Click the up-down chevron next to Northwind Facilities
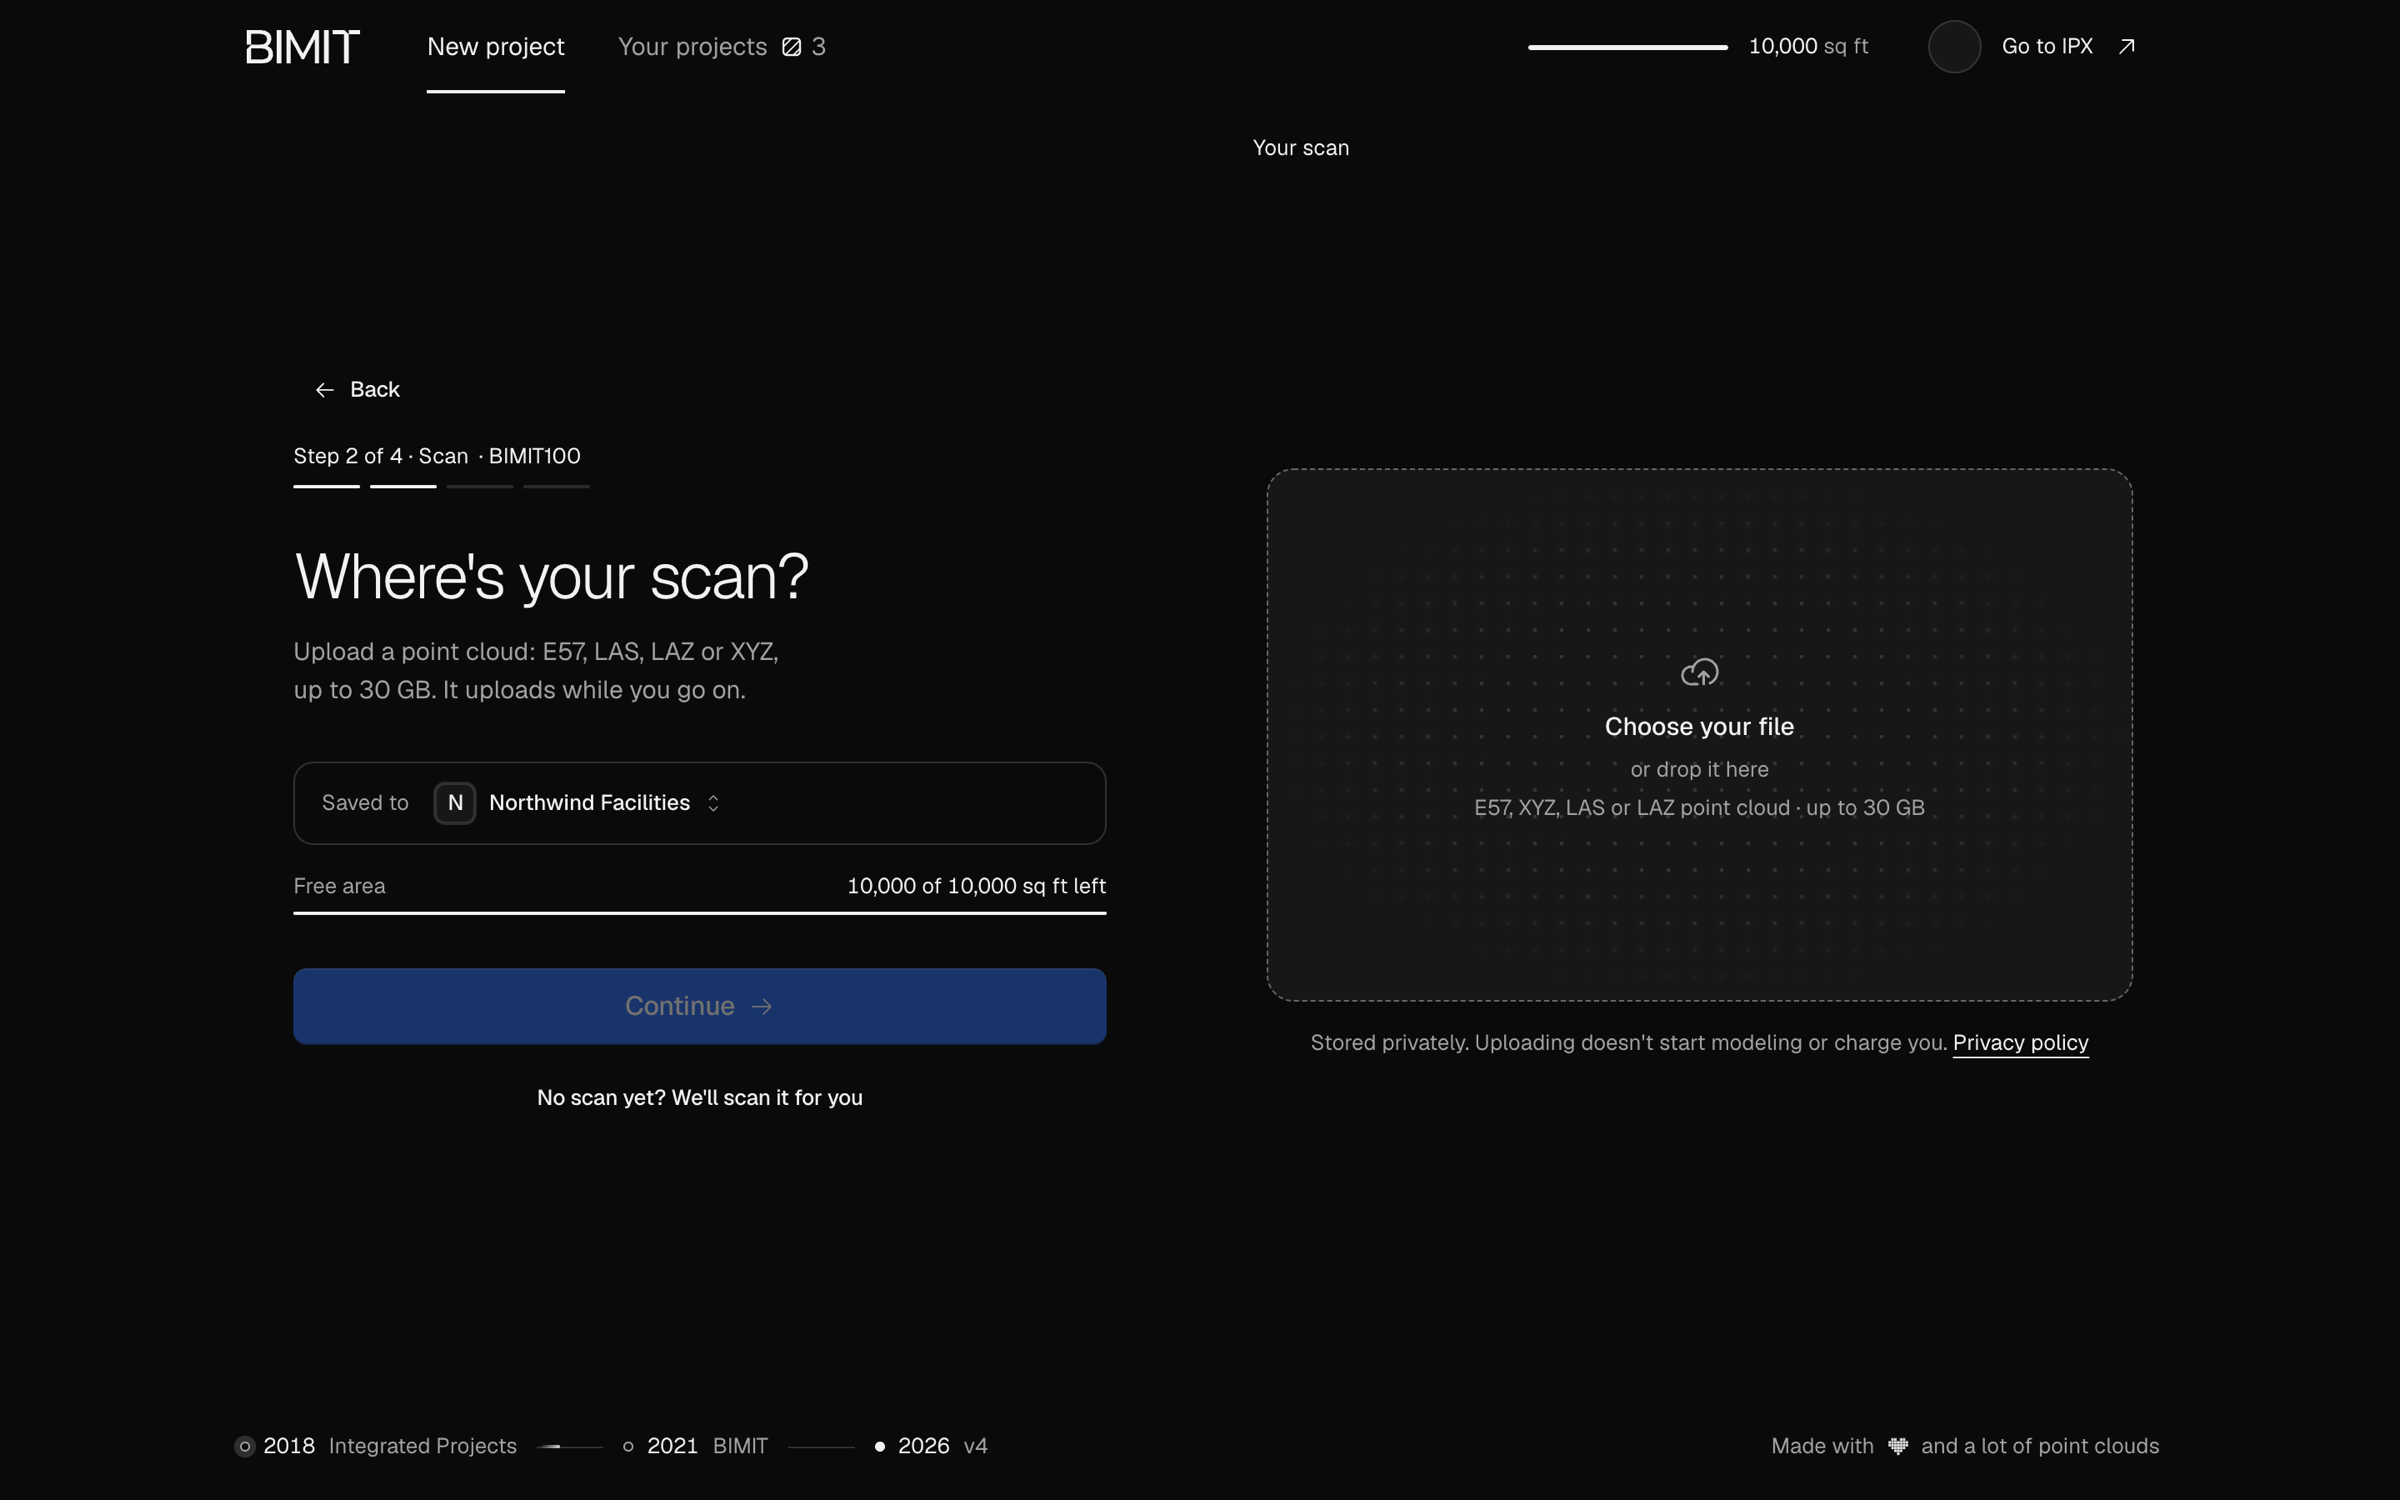Image resolution: width=2400 pixels, height=1500 pixels. [713, 803]
